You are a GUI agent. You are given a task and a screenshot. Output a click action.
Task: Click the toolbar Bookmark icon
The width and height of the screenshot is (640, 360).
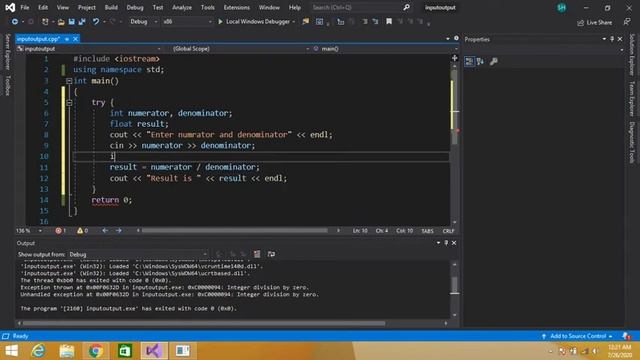(389, 22)
